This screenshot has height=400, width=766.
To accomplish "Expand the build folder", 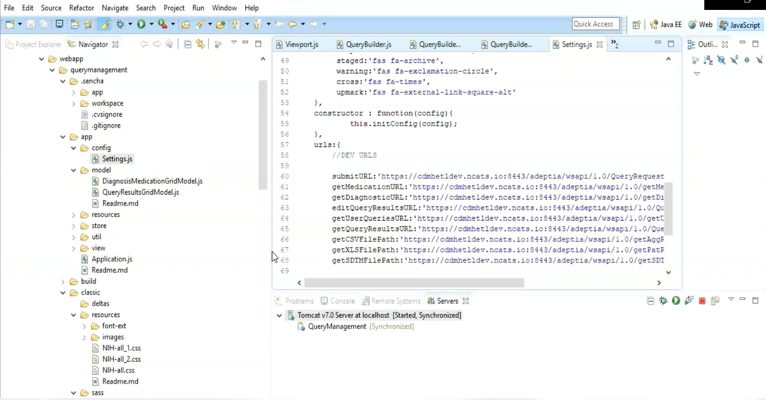I will (63, 282).
